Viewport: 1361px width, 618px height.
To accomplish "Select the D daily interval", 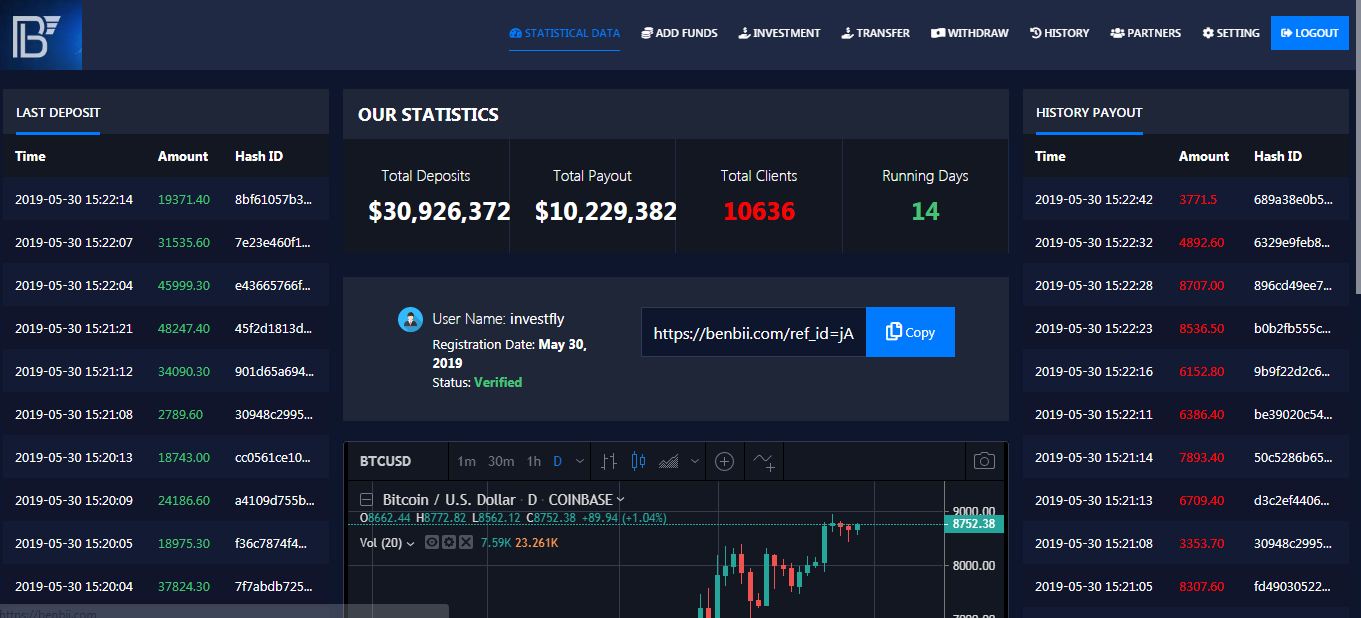I will point(557,461).
